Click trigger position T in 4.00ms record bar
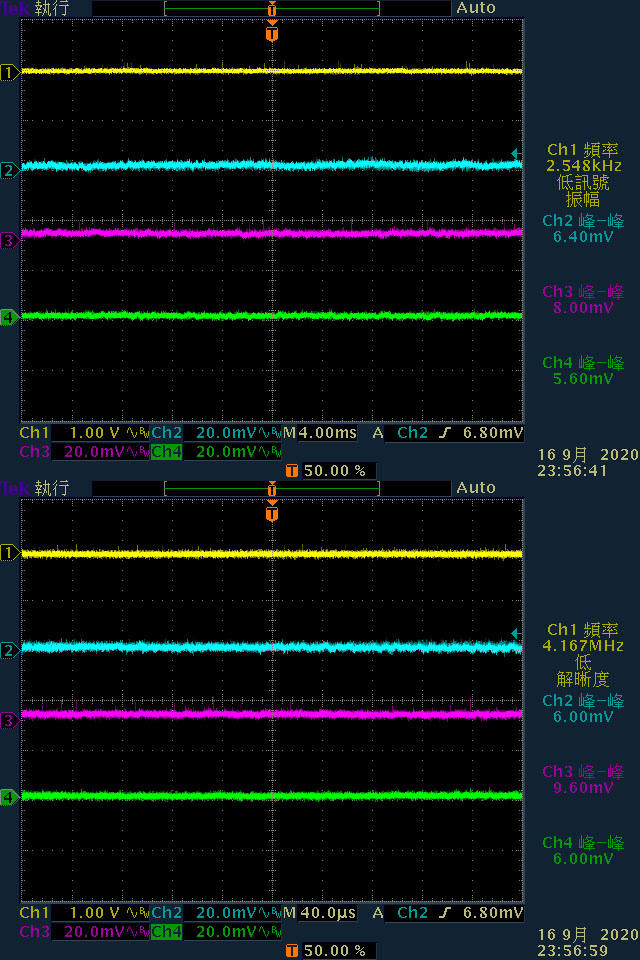Screen dimensions: 640x960 pyautogui.click(x=272, y=9)
